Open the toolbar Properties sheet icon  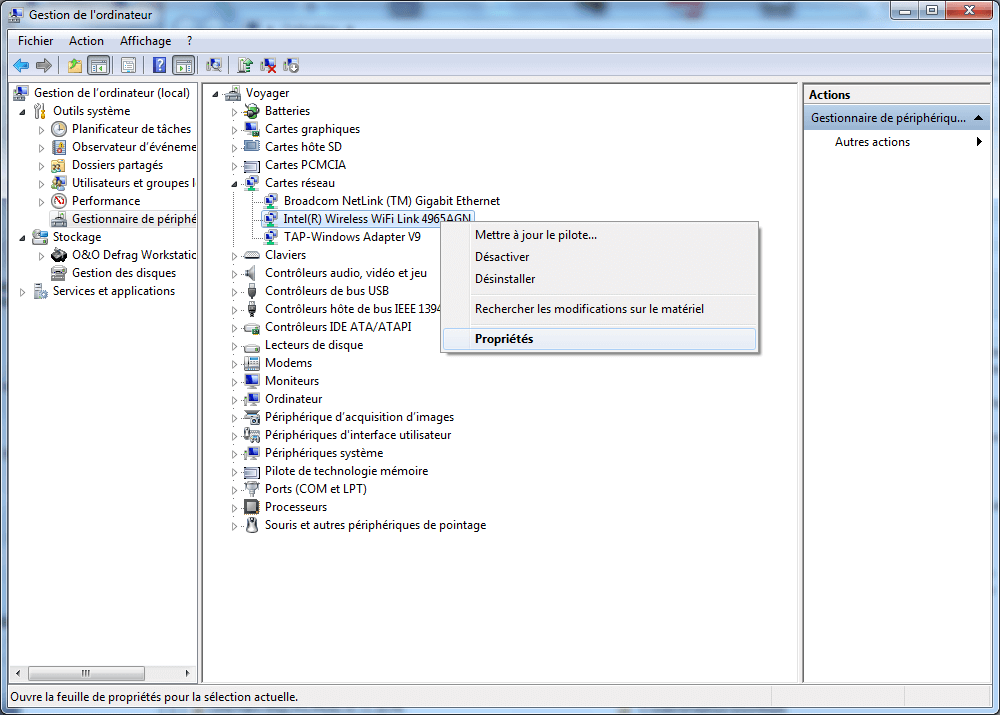(128, 65)
